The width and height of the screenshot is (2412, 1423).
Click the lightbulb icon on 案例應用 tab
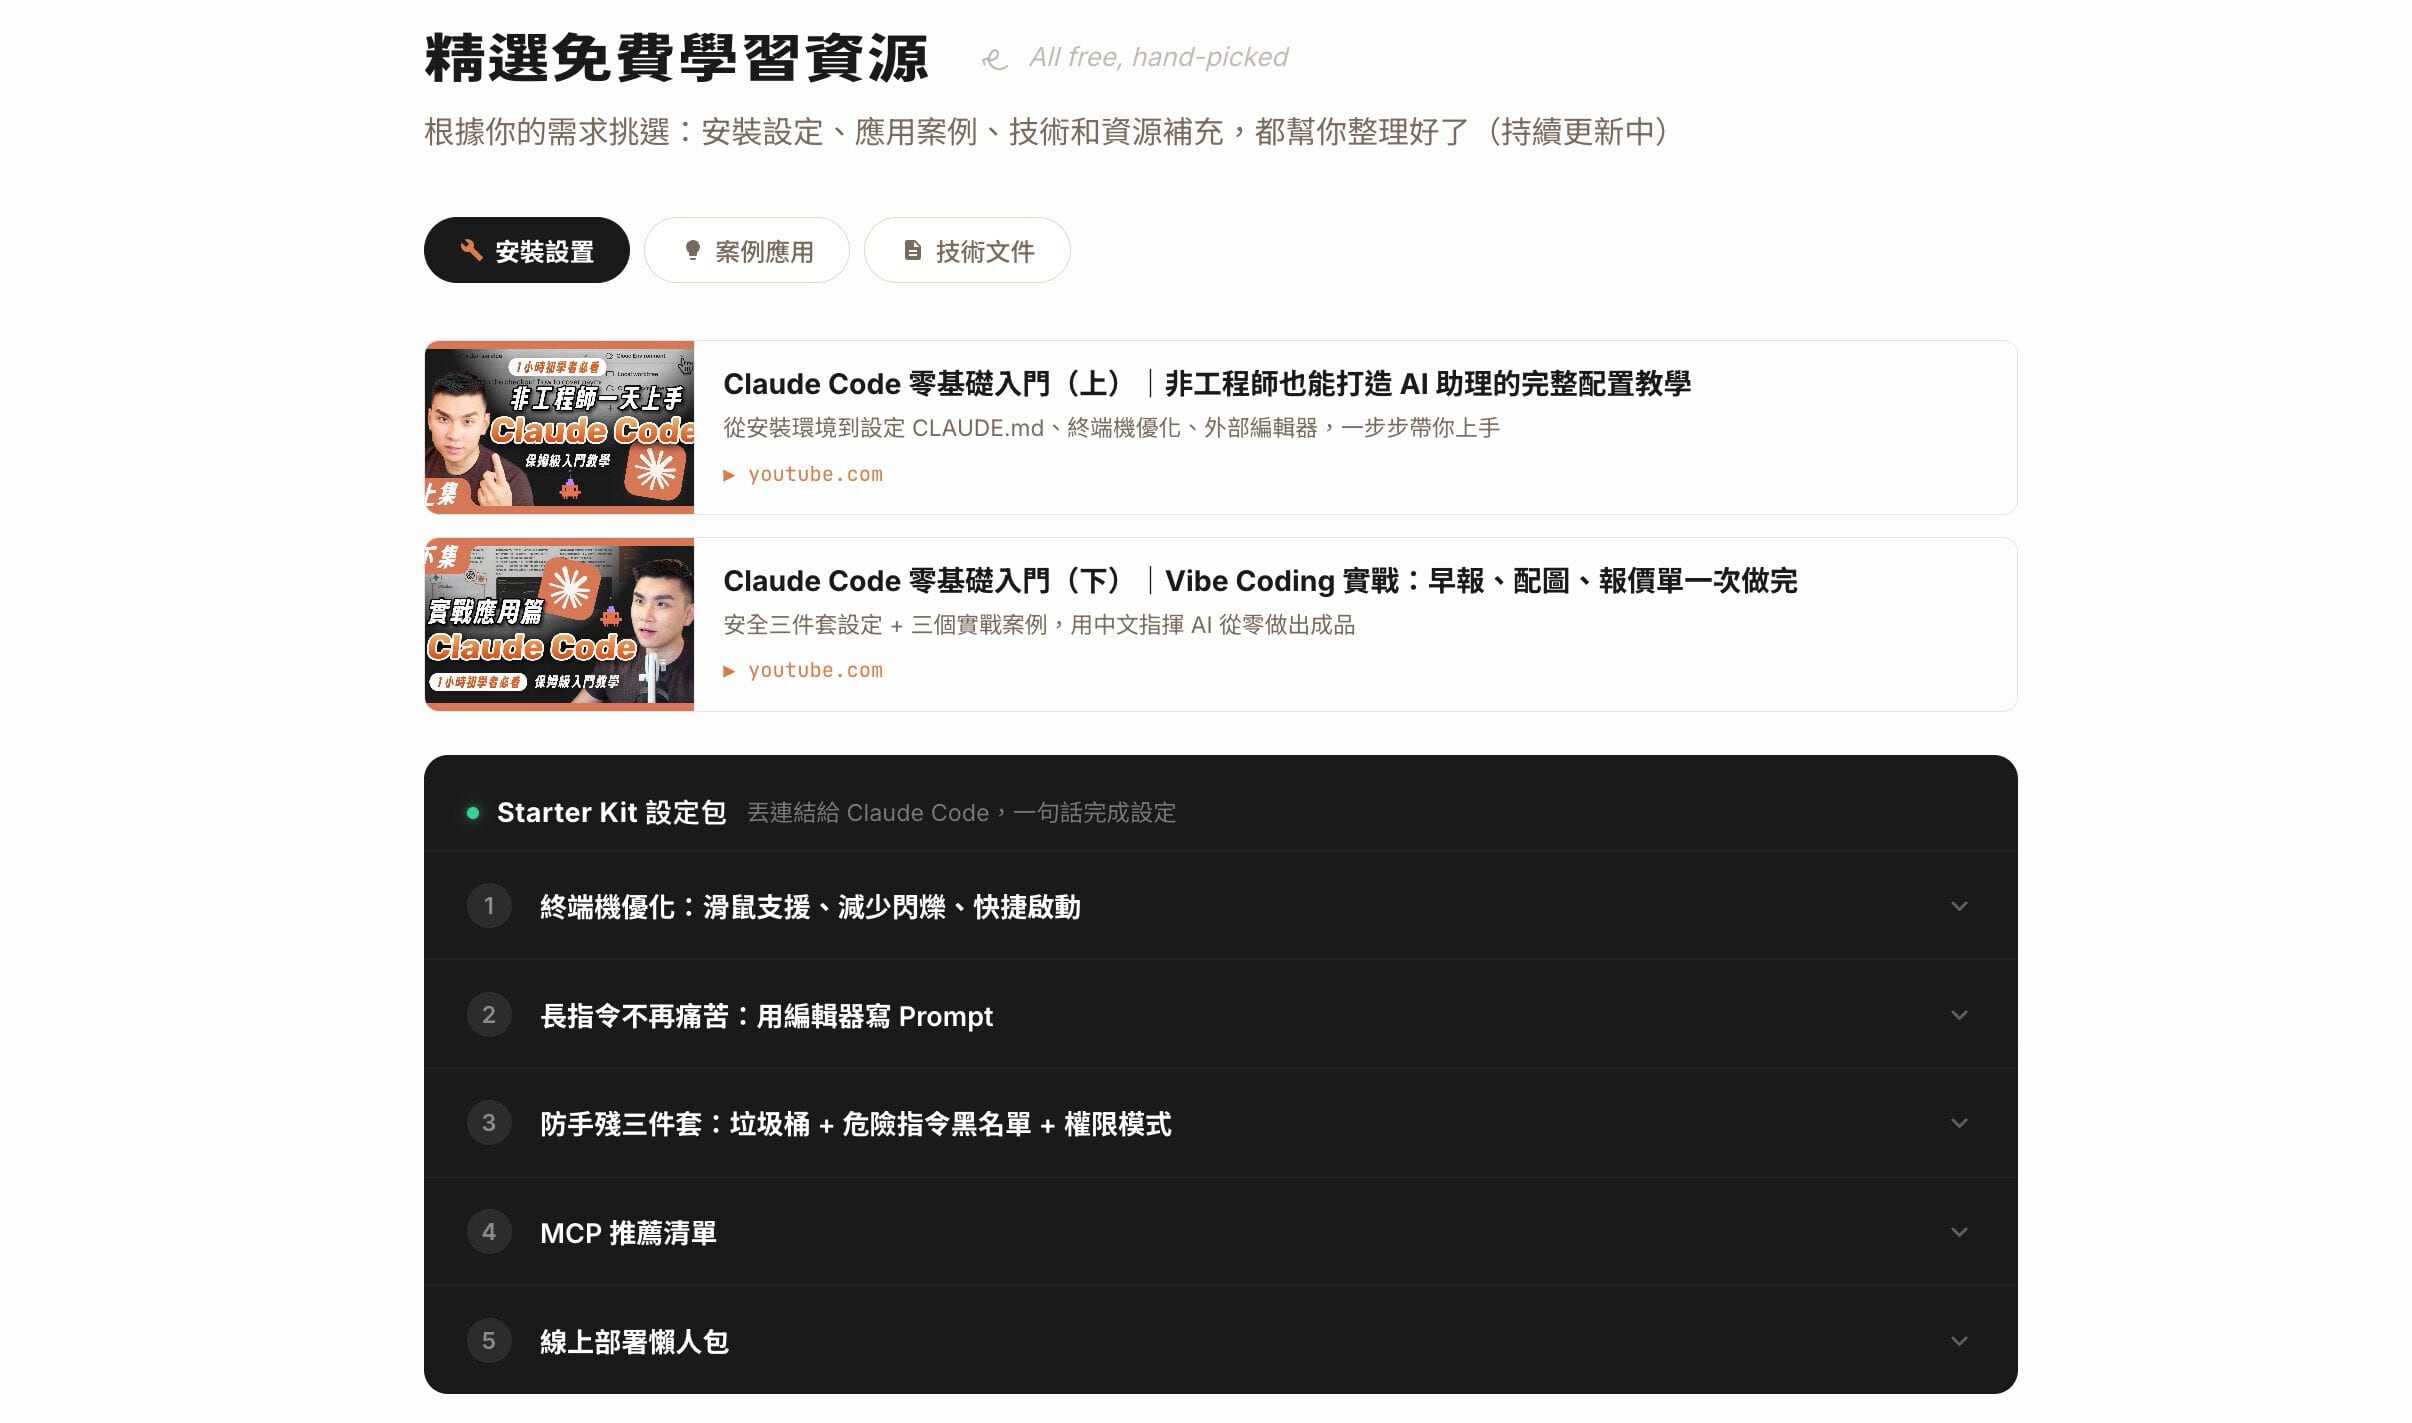692,250
